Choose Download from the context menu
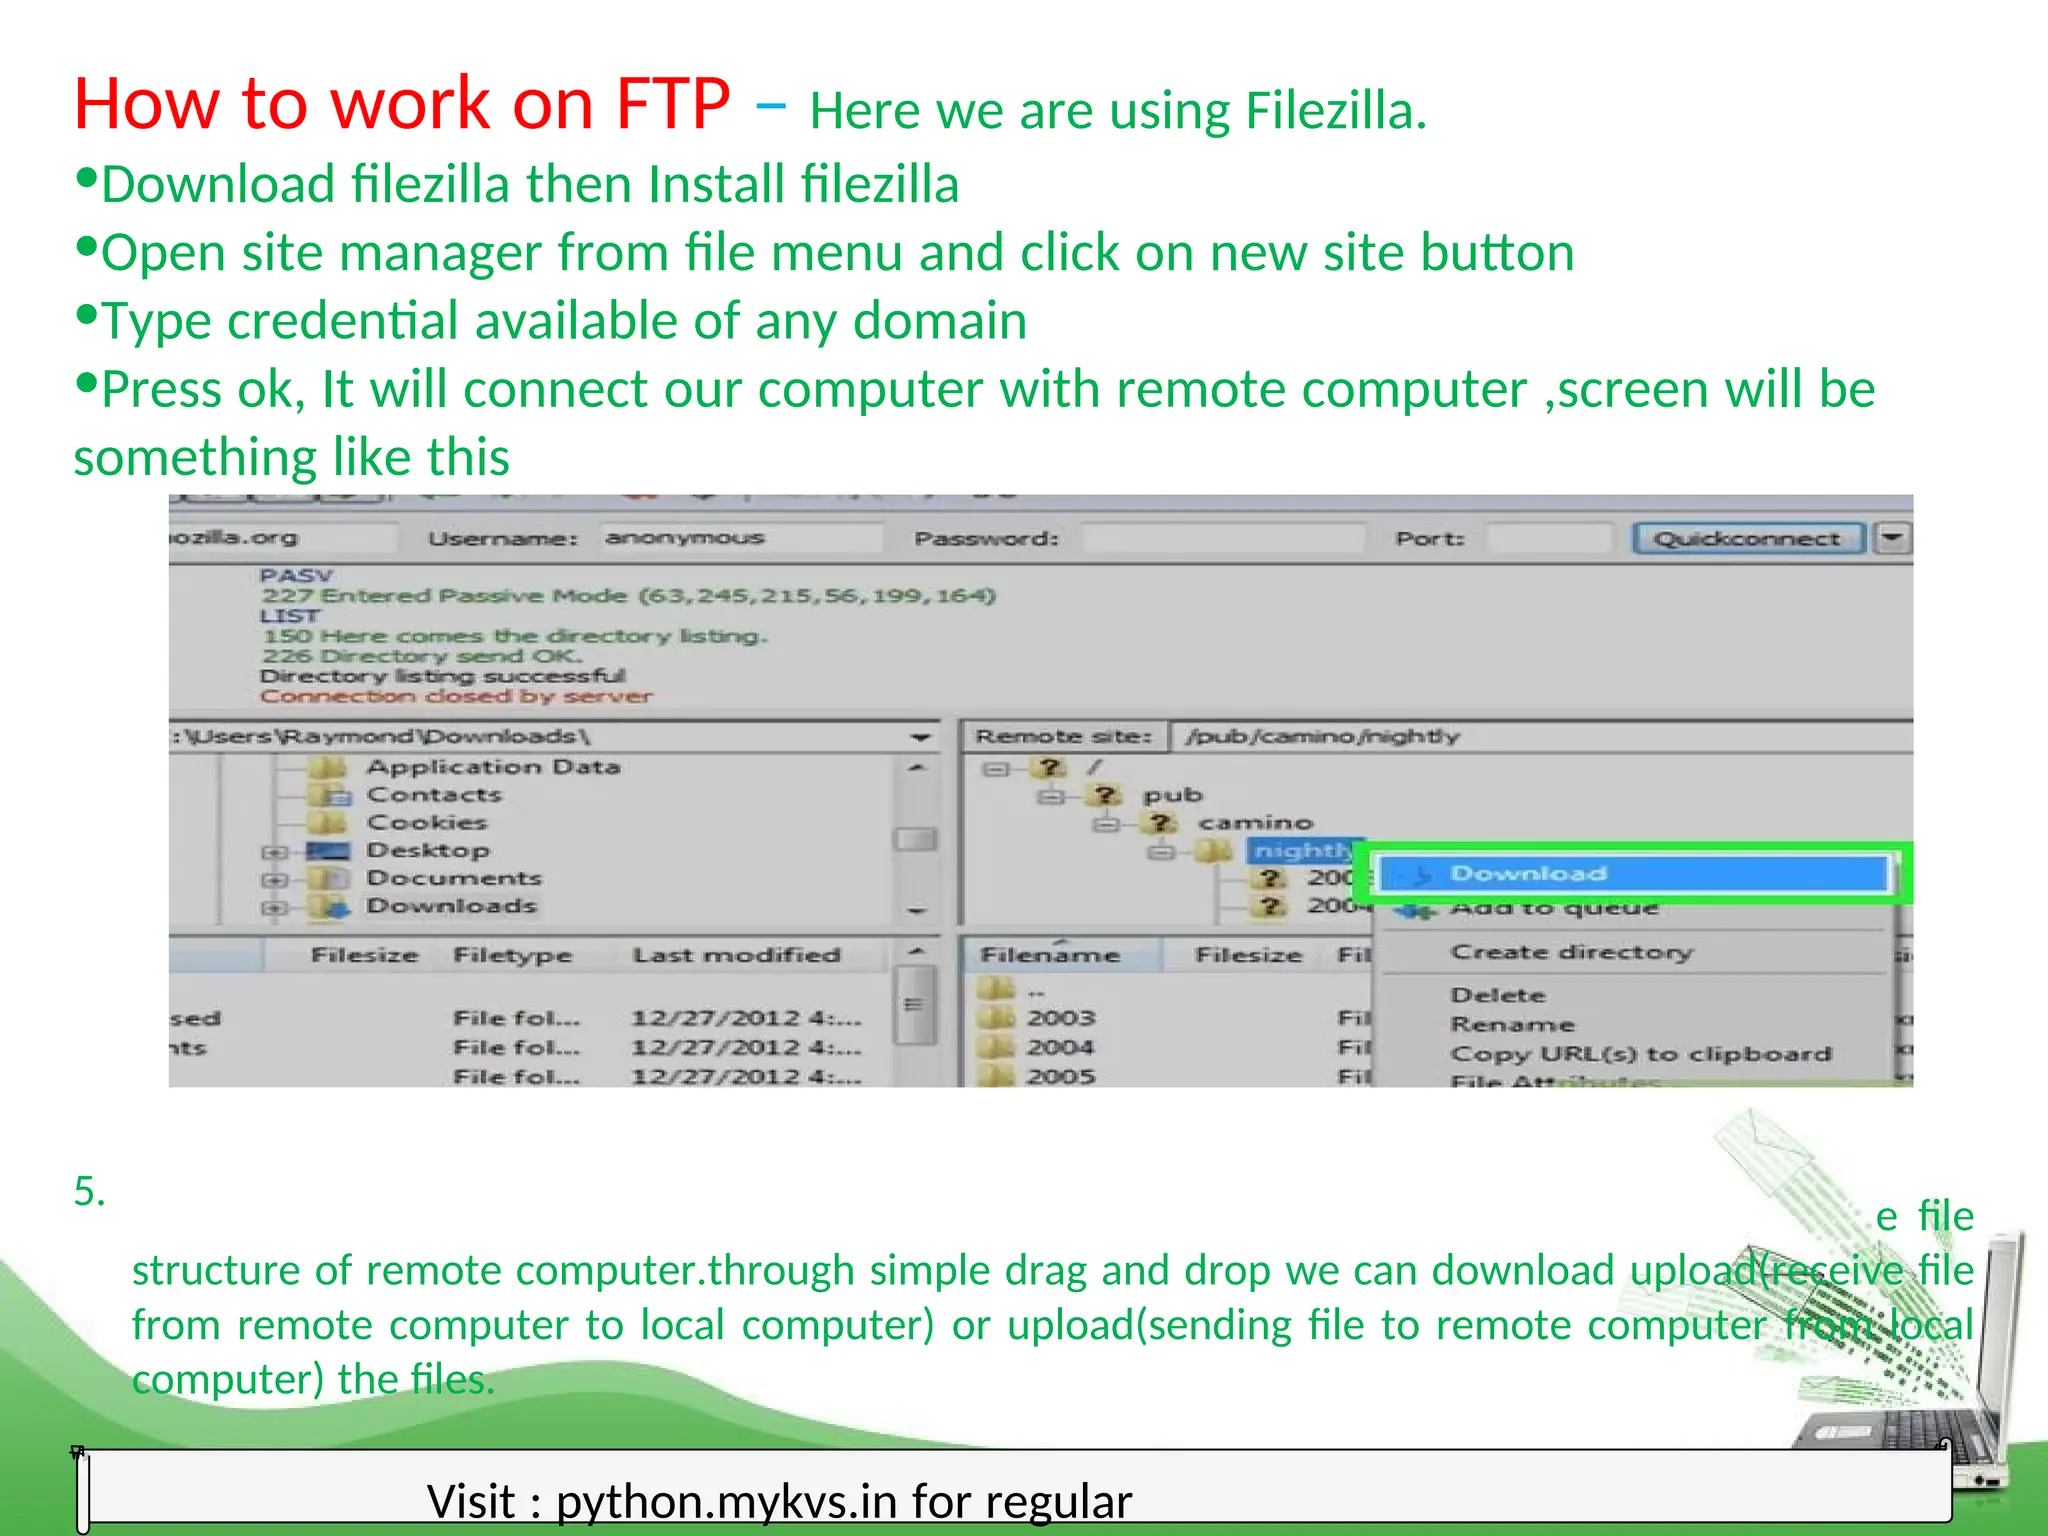Viewport: 2048px width, 1536px height. coord(1634,874)
